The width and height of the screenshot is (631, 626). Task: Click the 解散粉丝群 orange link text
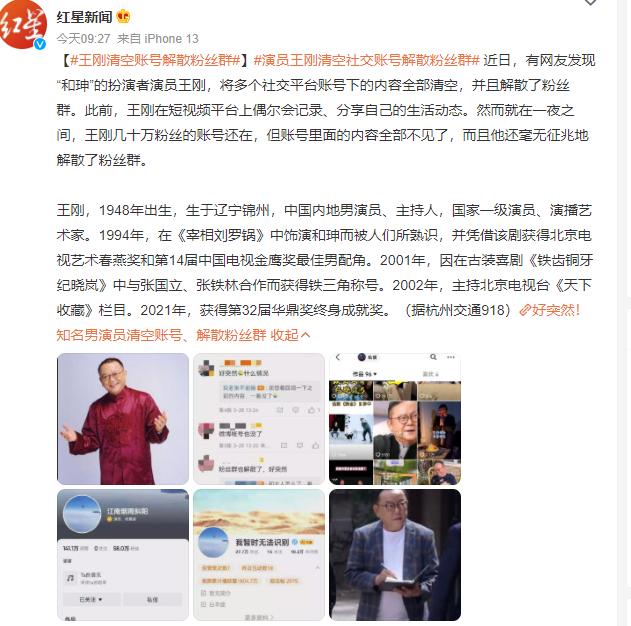click(x=231, y=335)
